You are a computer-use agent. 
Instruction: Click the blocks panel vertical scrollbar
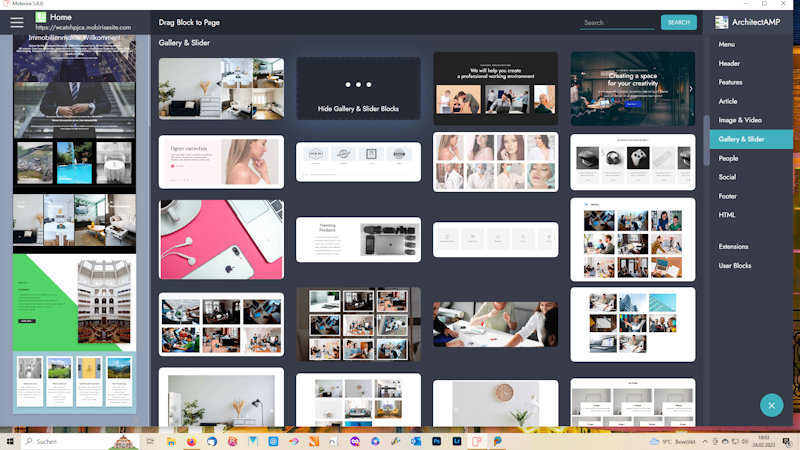[x=706, y=140]
